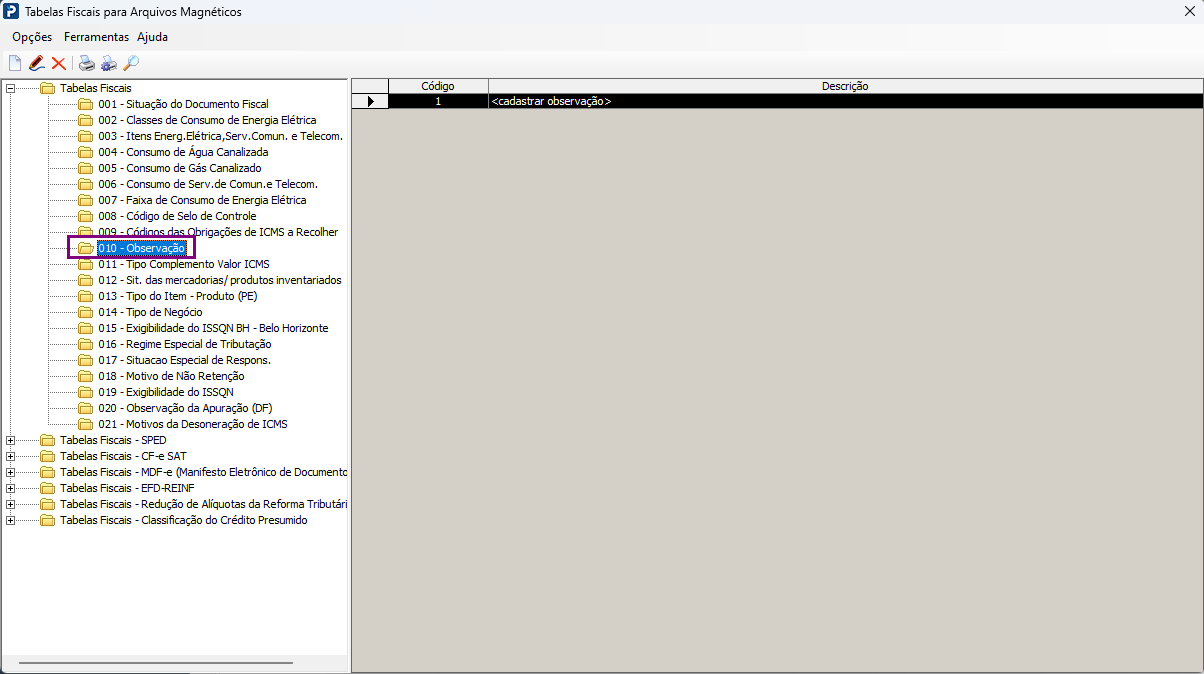Open printer settings gear icon
Viewport: 1204px width, 674px height.
pyautogui.click(x=109, y=64)
